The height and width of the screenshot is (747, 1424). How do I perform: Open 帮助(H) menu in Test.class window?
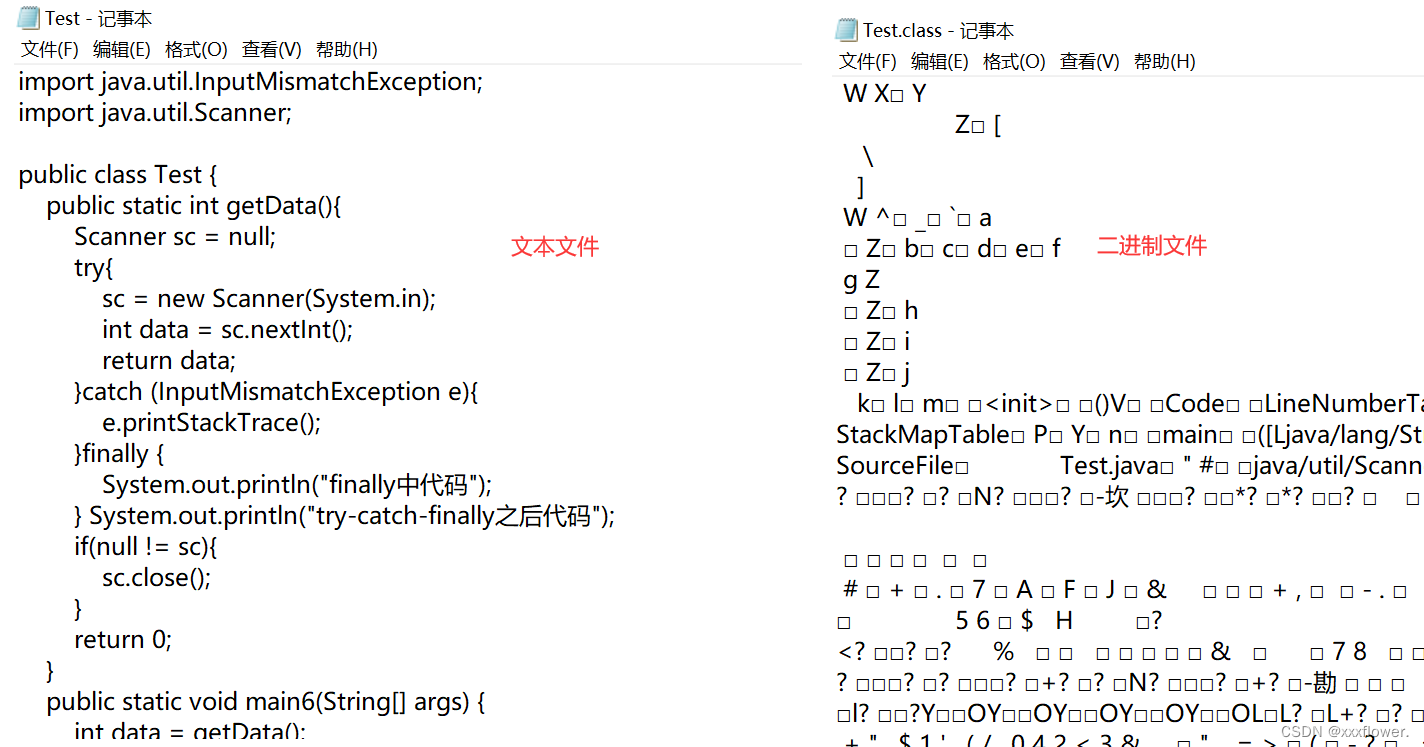click(1165, 61)
